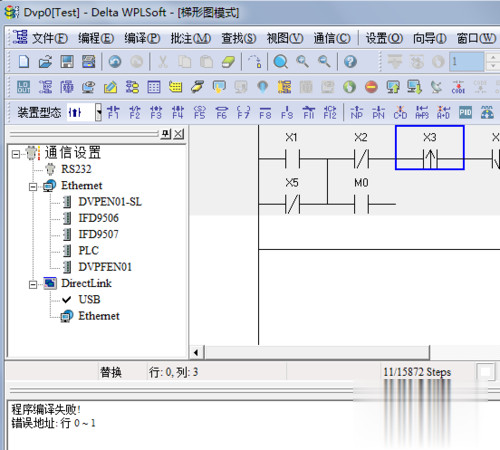Click the magnifier Find icon
500x450 pixels.
pyautogui.click(x=281, y=62)
